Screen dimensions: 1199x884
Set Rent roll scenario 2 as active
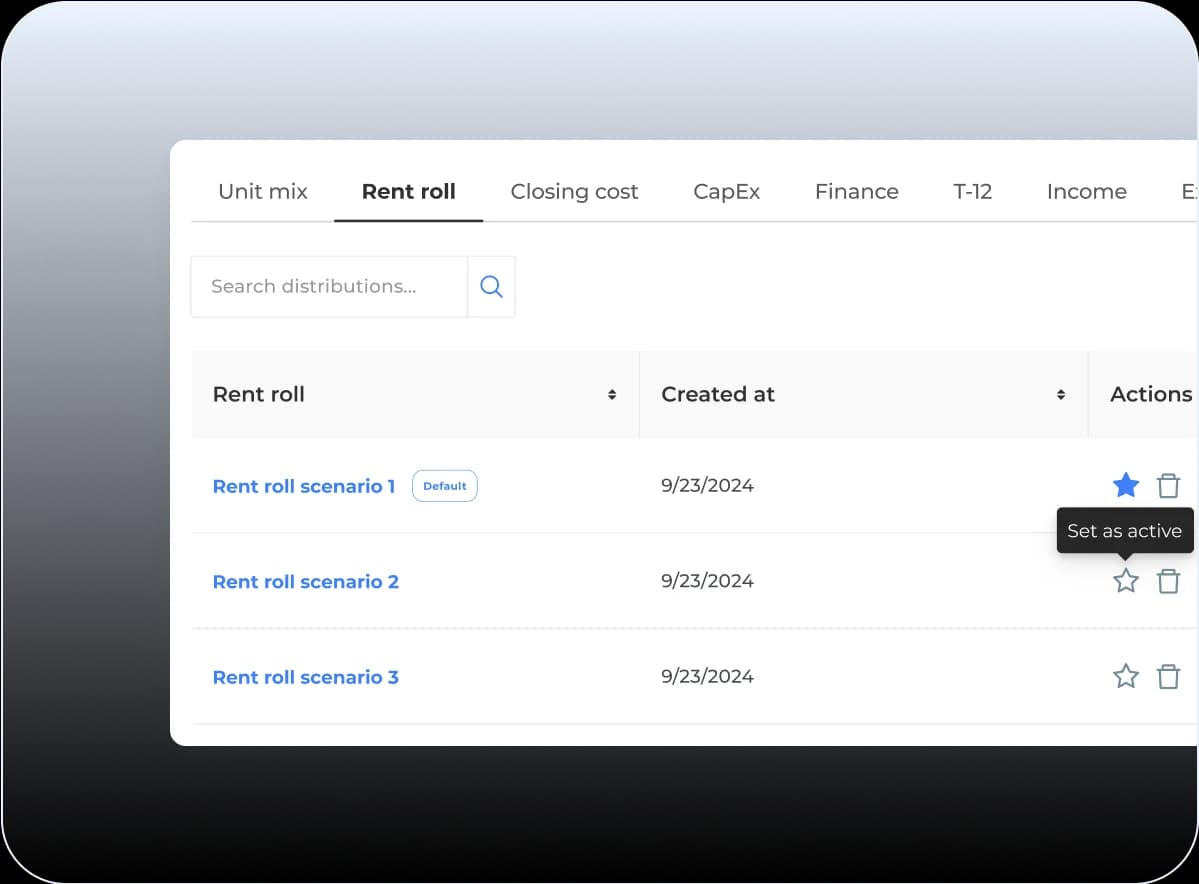[1126, 581]
